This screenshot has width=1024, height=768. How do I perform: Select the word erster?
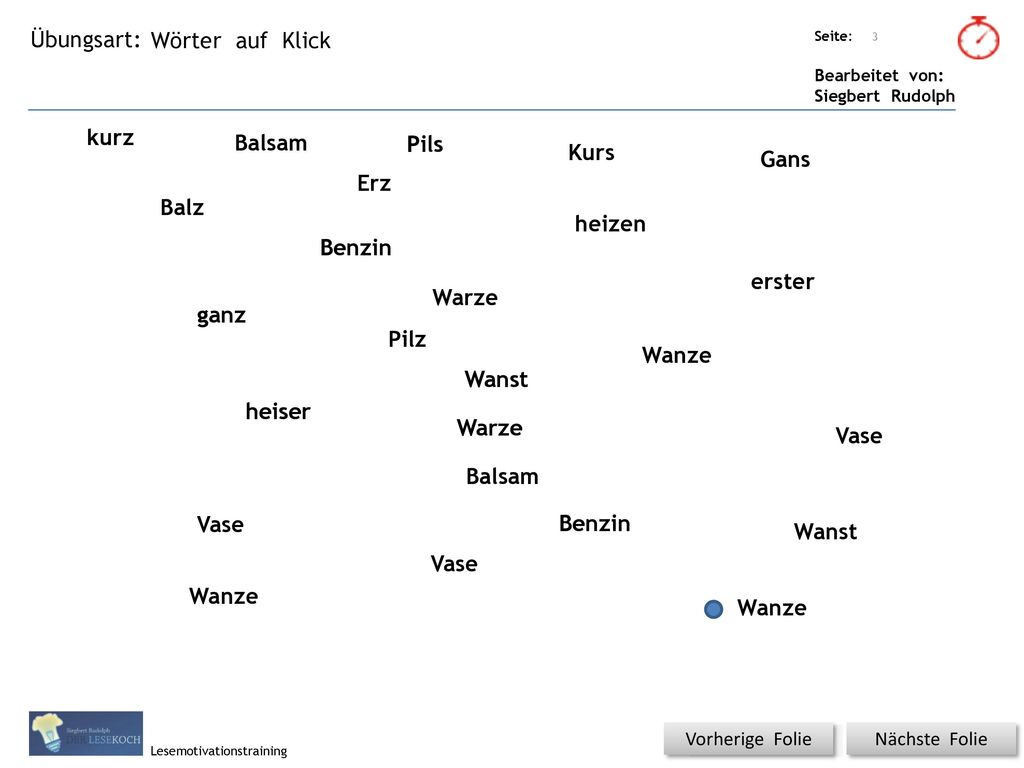coord(782,281)
